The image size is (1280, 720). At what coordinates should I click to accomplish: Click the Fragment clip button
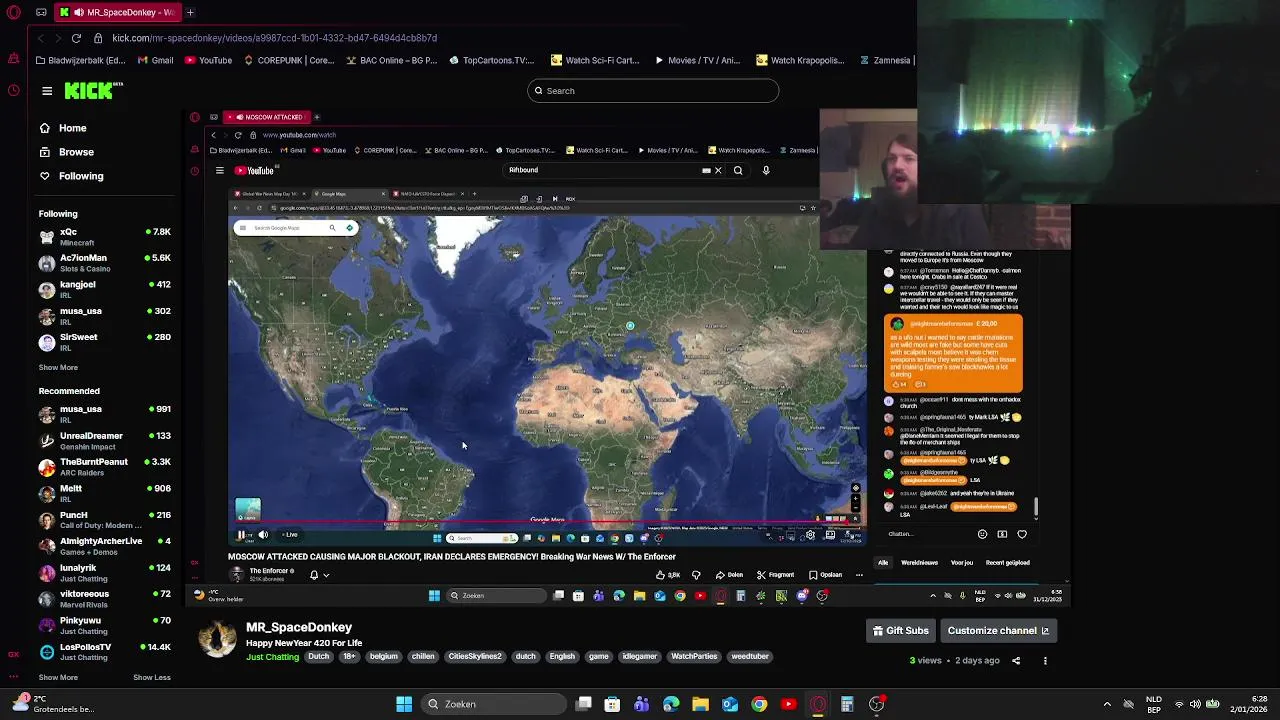pos(776,575)
